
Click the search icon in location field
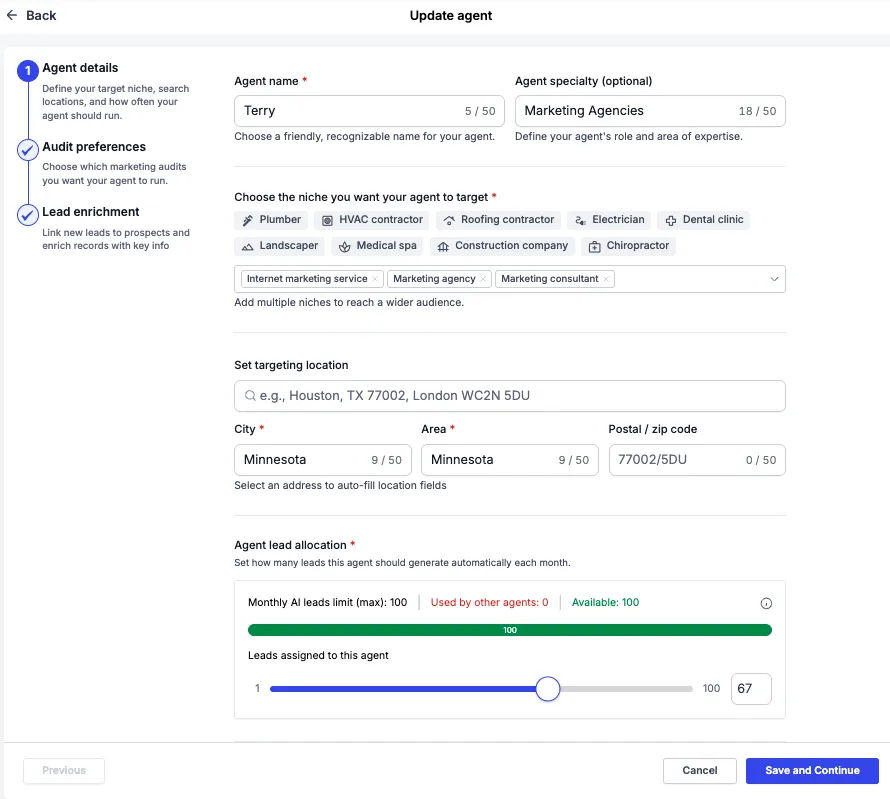click(248, 396)
